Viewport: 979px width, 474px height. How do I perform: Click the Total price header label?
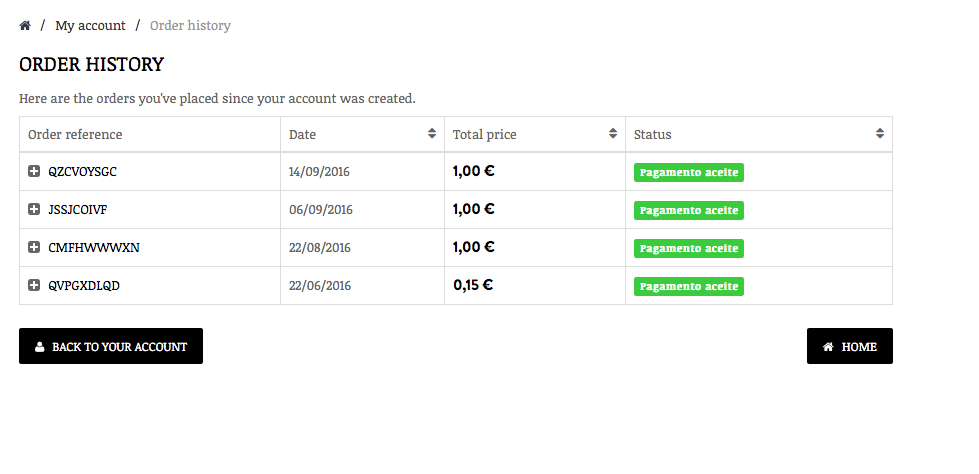484,134
